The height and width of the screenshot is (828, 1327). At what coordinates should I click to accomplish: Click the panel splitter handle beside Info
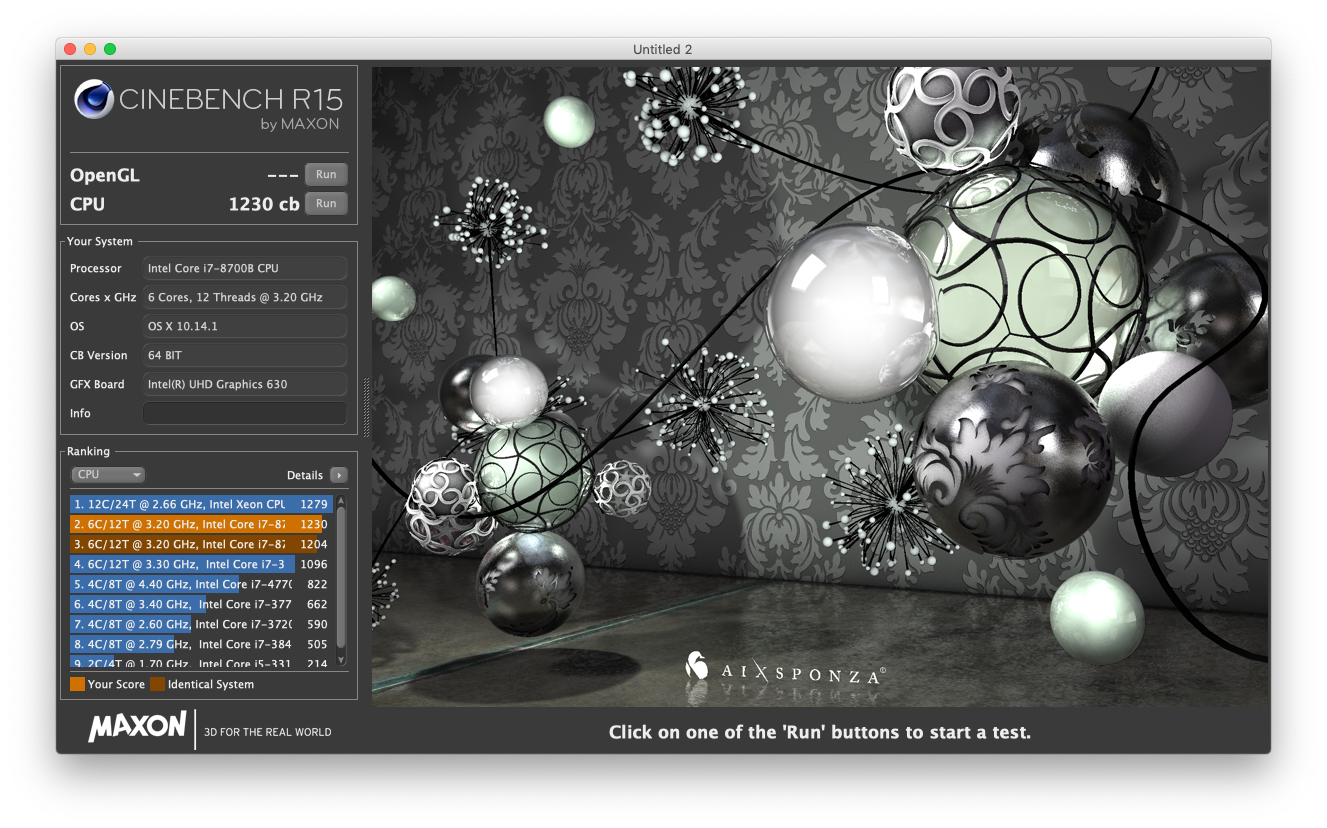pos(365,407)
